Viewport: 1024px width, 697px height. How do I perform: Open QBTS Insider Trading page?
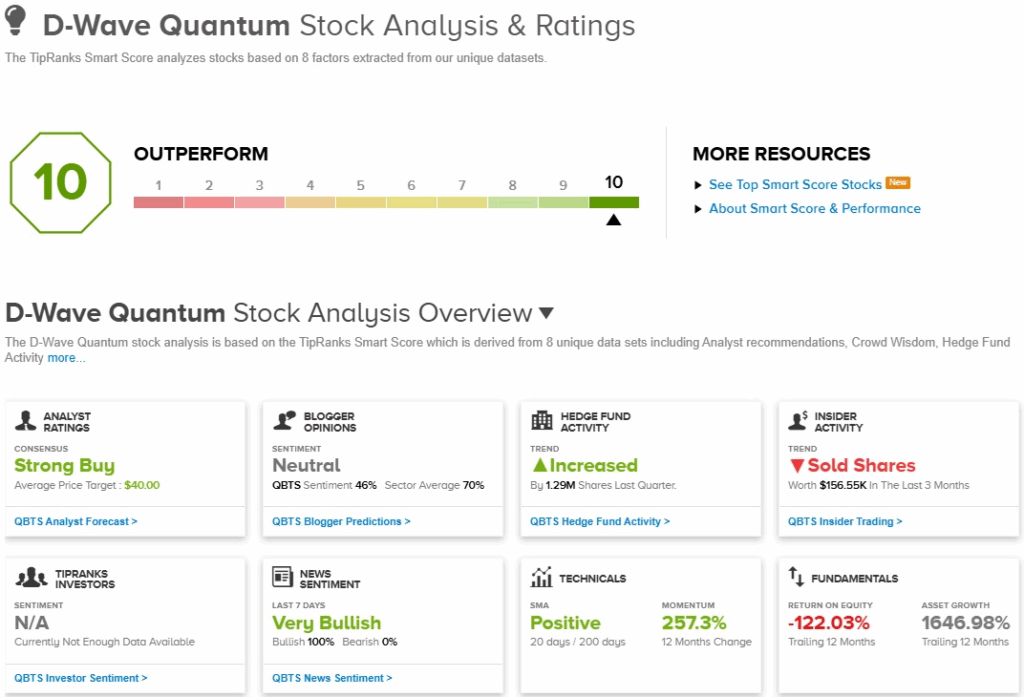845,521
